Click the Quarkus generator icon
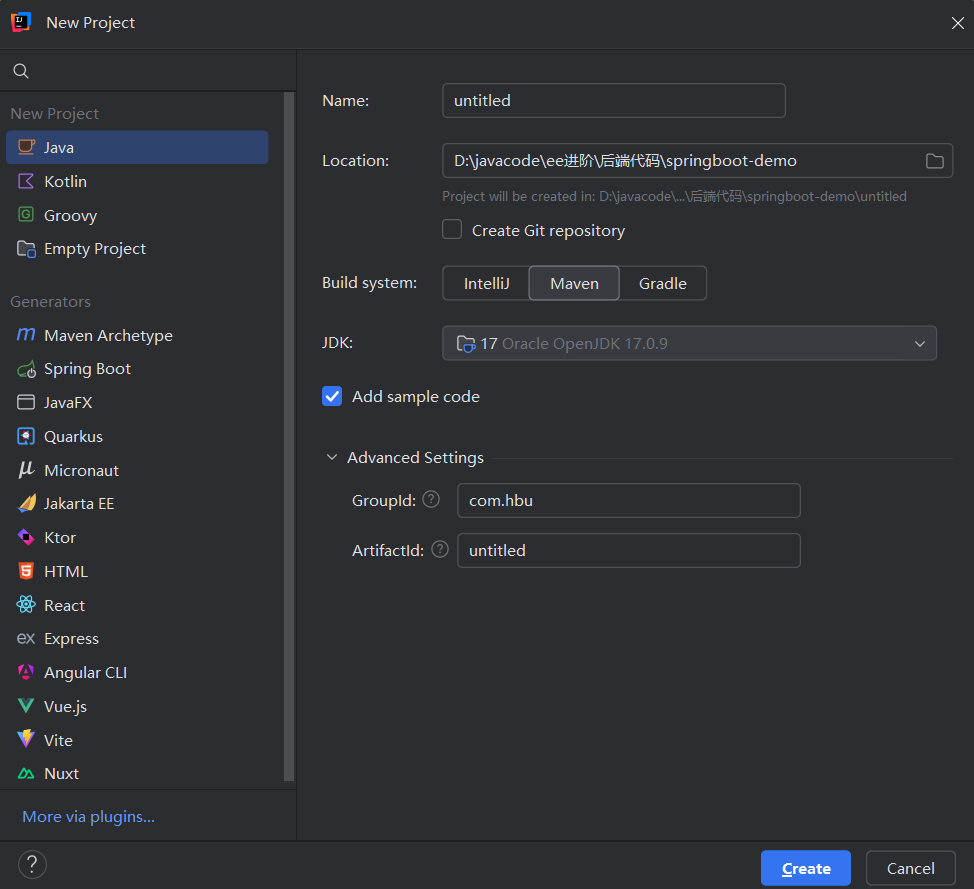This screenshot has width=974, height=889. click(x=26, y=436)
